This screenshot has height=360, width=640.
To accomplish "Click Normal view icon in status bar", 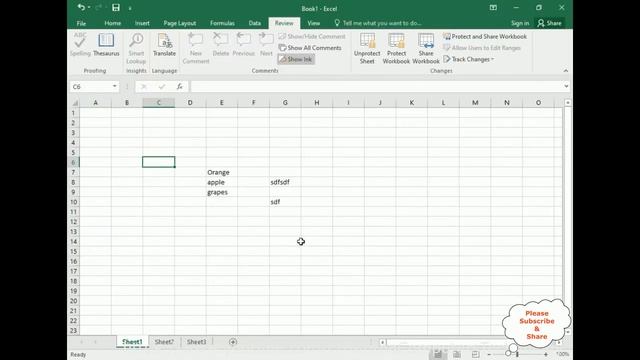I will coord(438,354).
